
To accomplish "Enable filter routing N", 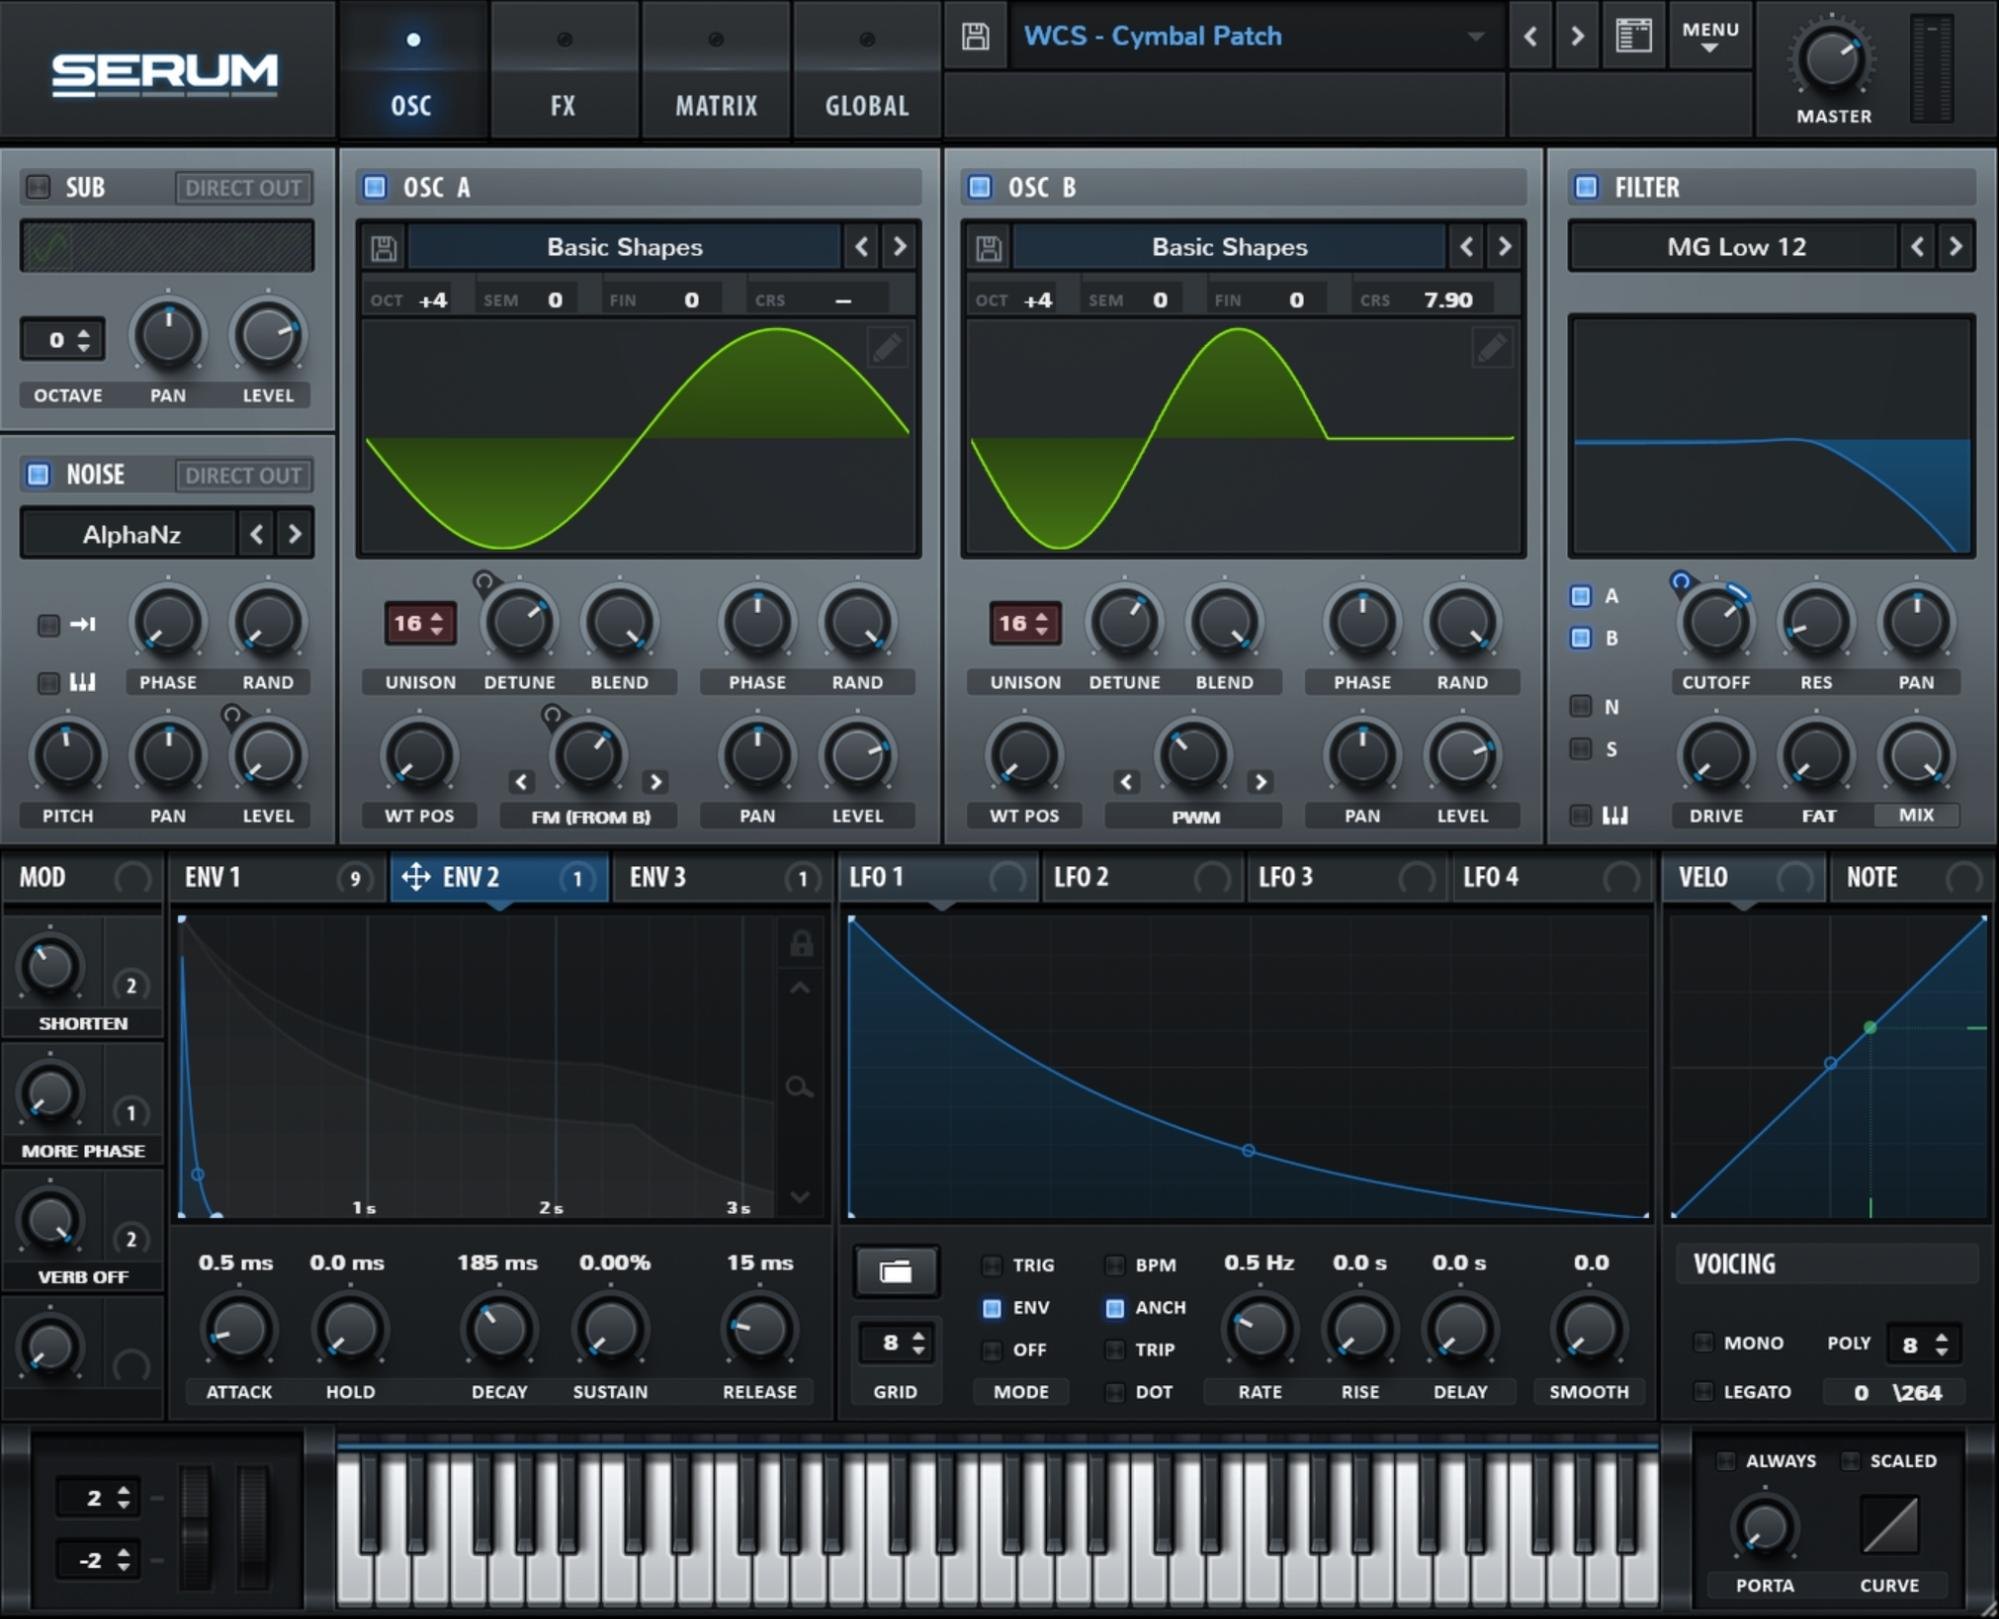I will 1580,706.
